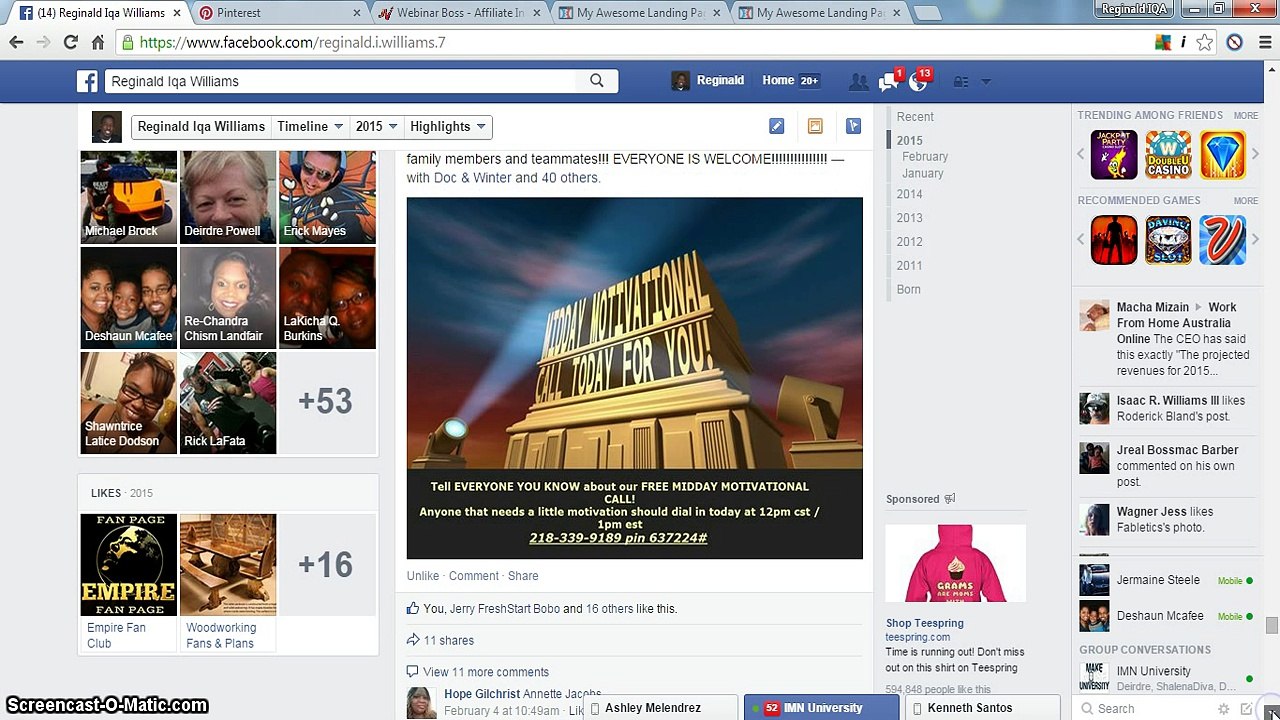The width and height of the screenshot is (1280, 720).
Task: Switch to second My Awesome Landing Page tab
Action: pos(818,13)
